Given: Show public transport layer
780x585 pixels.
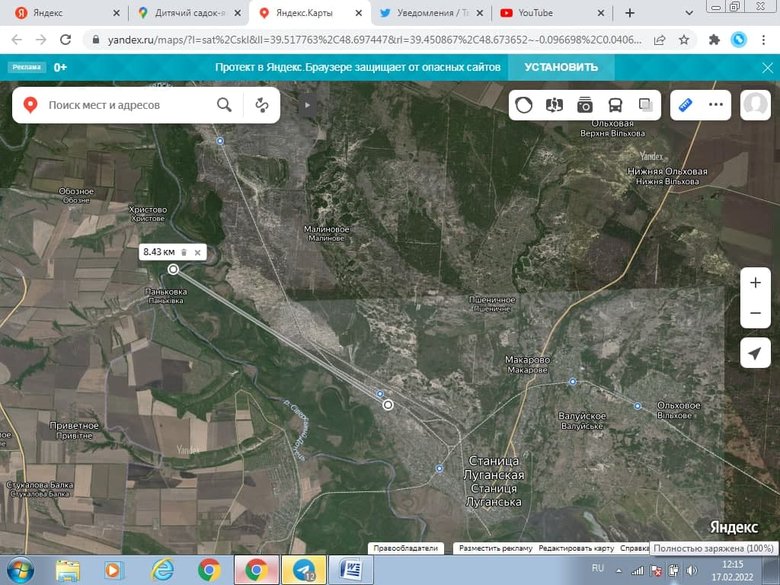Looking at the screenshot, I should [x=616, y=105].
